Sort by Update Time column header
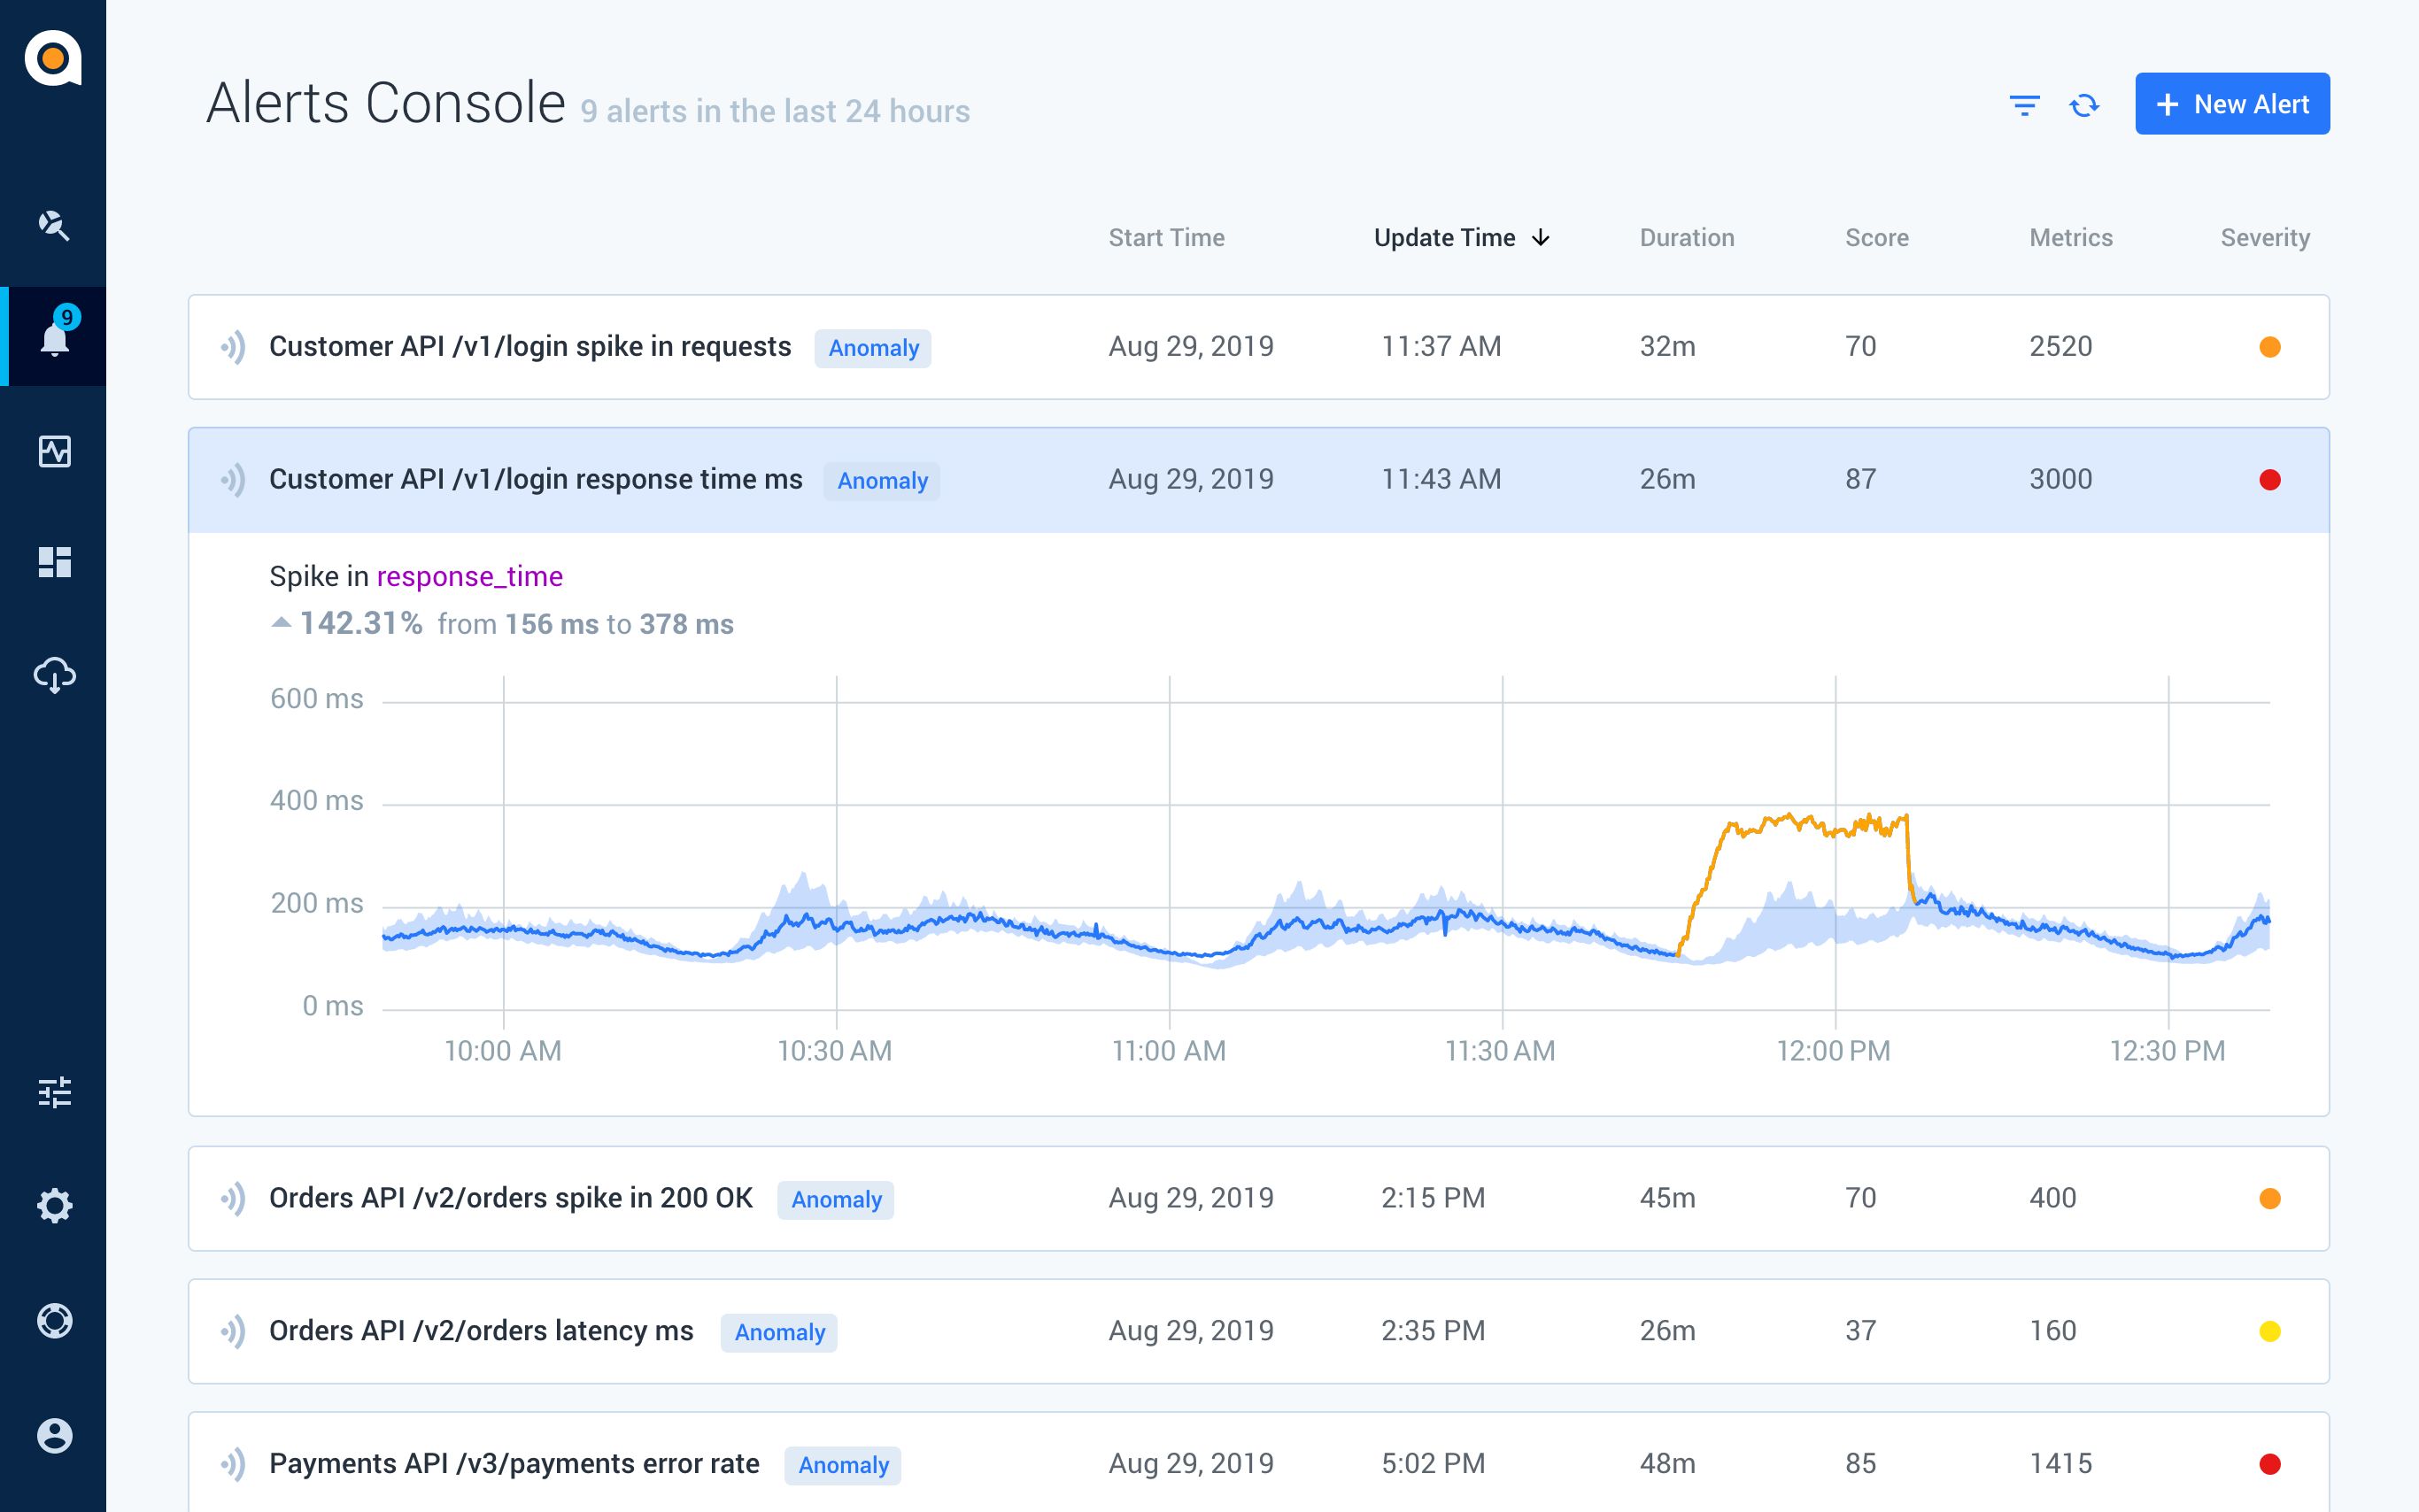This screenshot has width=2419, height=1512. [1444, 237]
